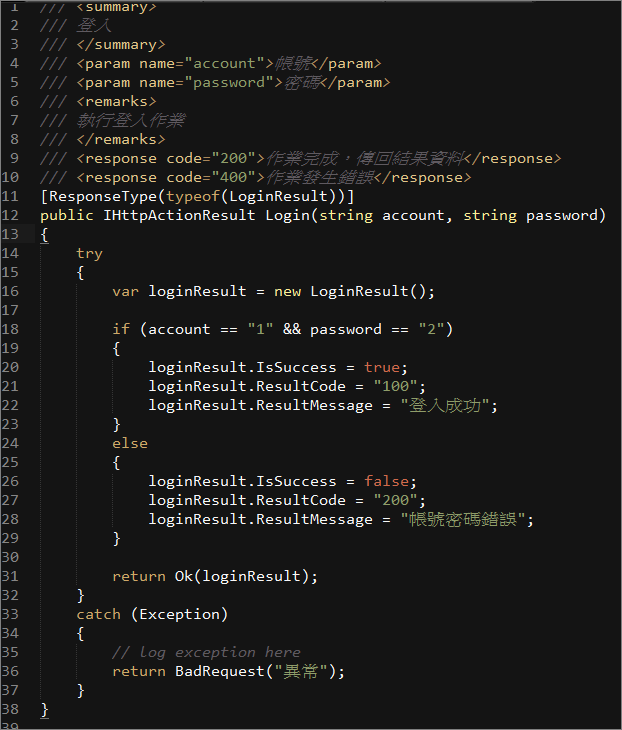Click "password" in param name on line 5
Screen dimensions: 622x730
229,82
